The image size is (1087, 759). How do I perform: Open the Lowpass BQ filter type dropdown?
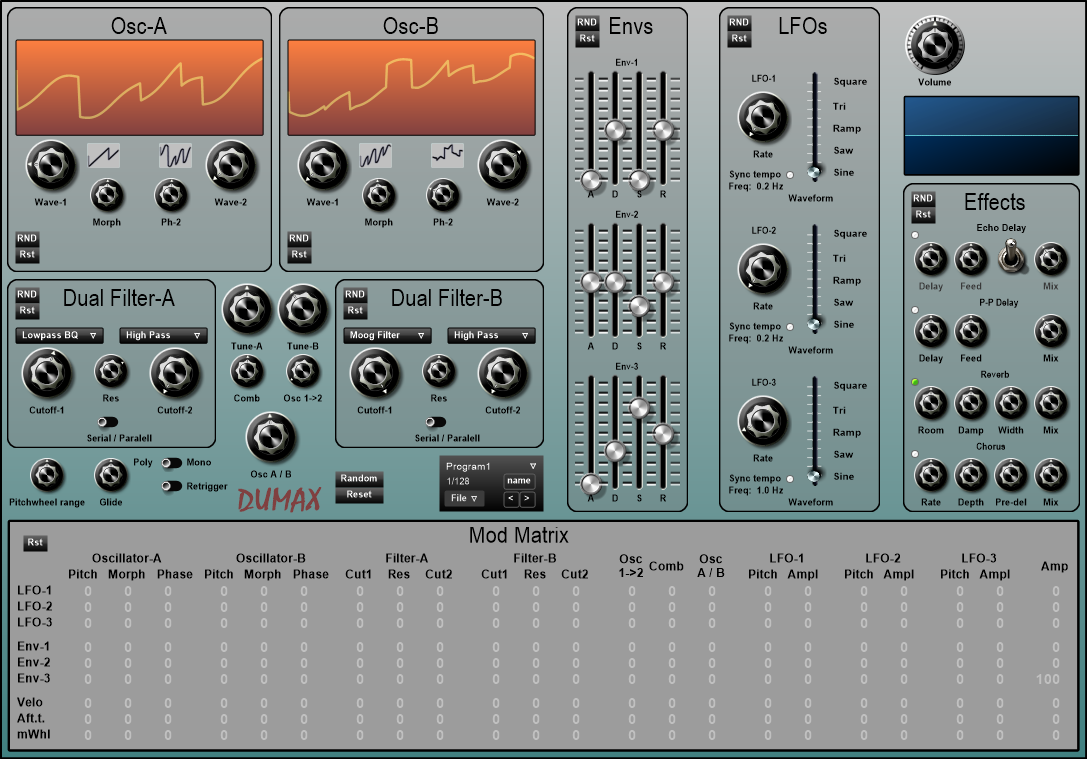(61, 335)
